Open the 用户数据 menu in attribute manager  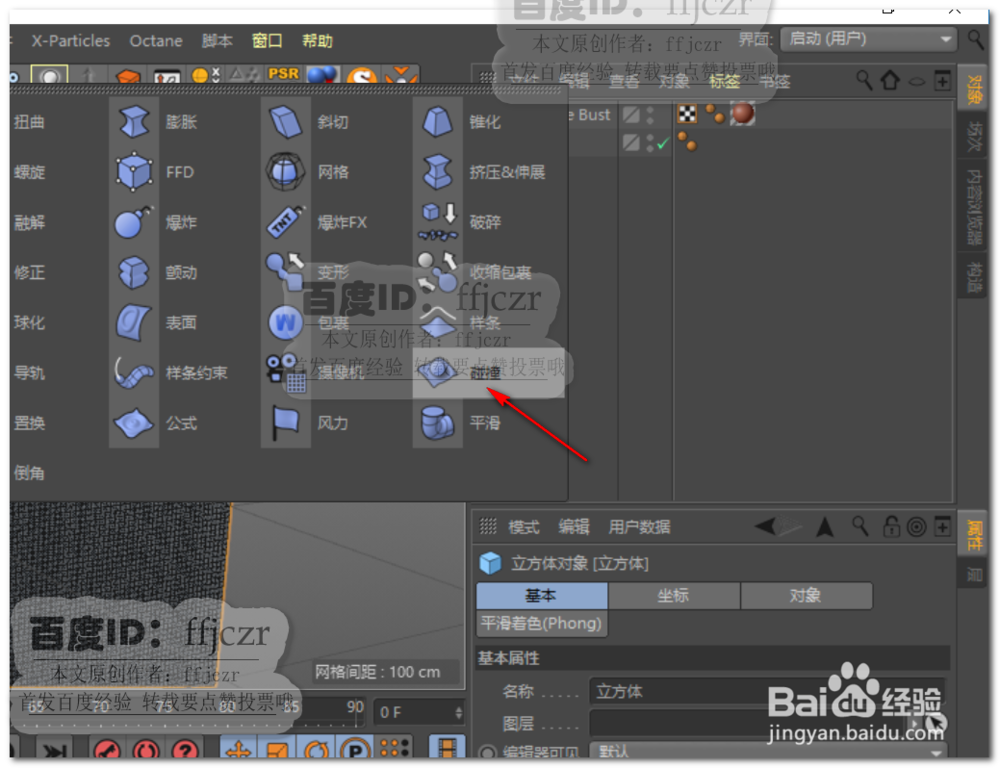pyautogui.click(x=639, y=526)
